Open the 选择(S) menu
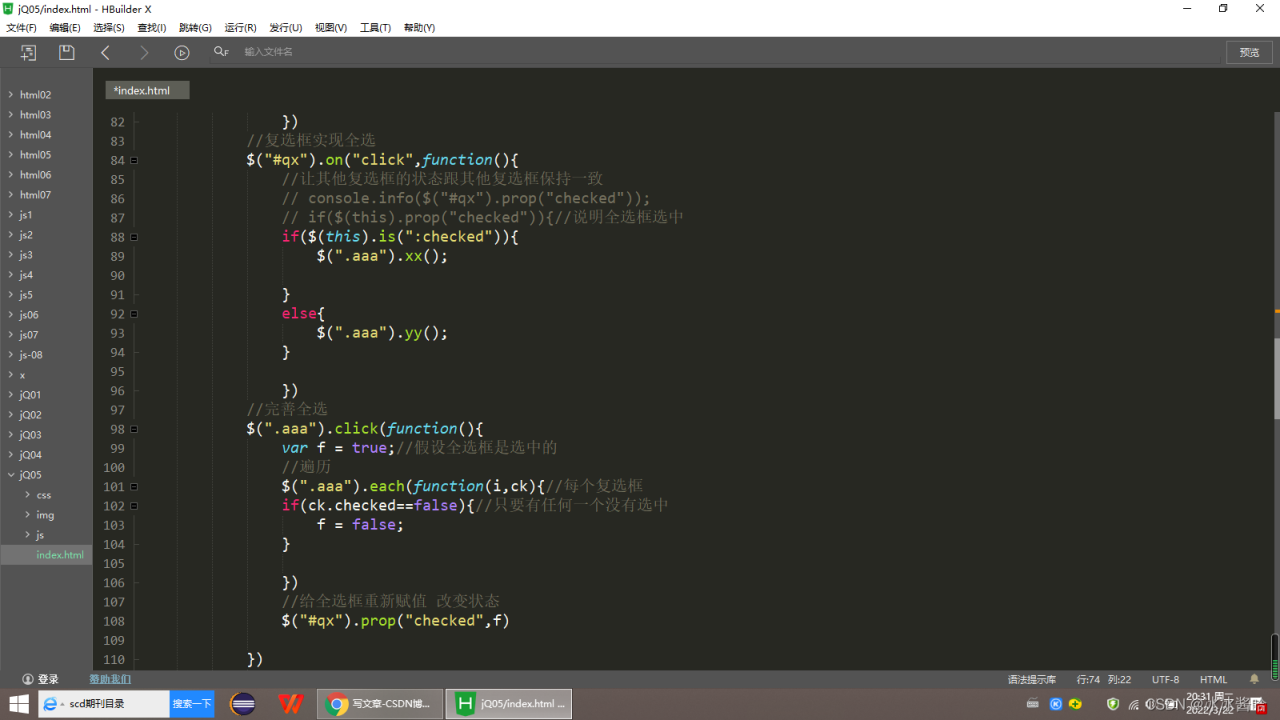 (x=109, y=28)
